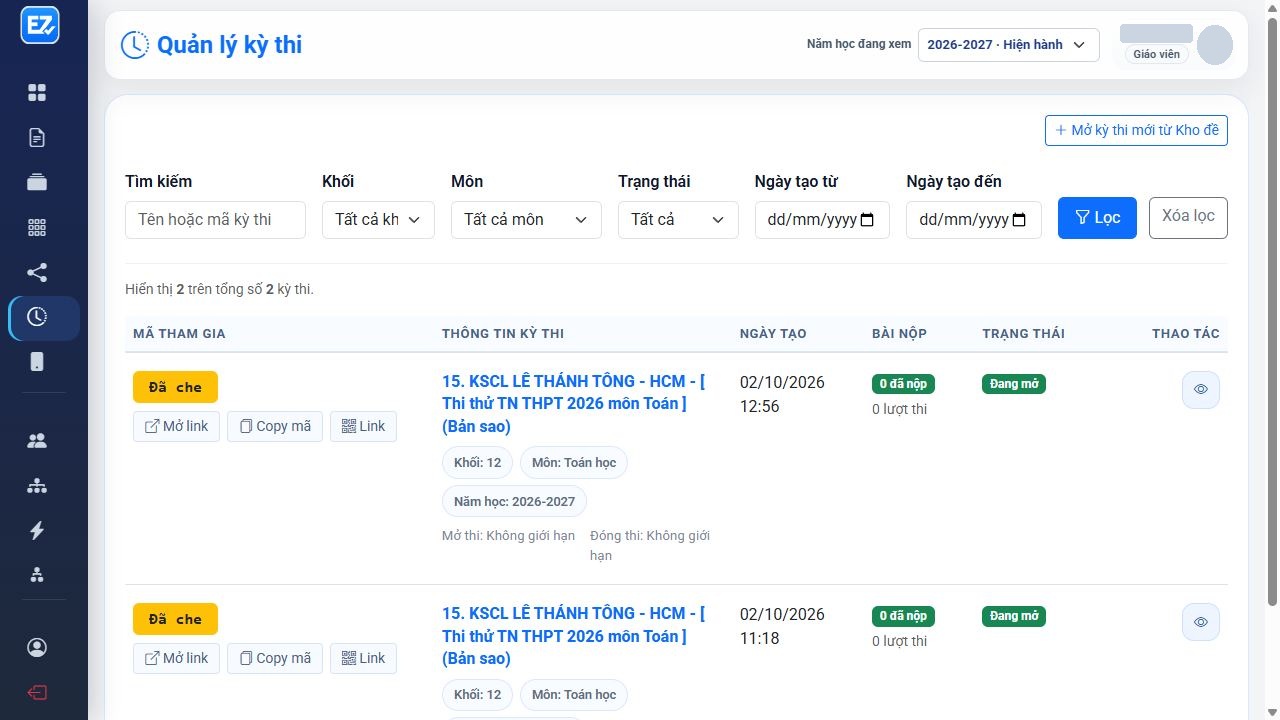Click the Ngày tạo từ date field
The height and width of the screenshot is (720, 1280).
[x=822, y=220]
